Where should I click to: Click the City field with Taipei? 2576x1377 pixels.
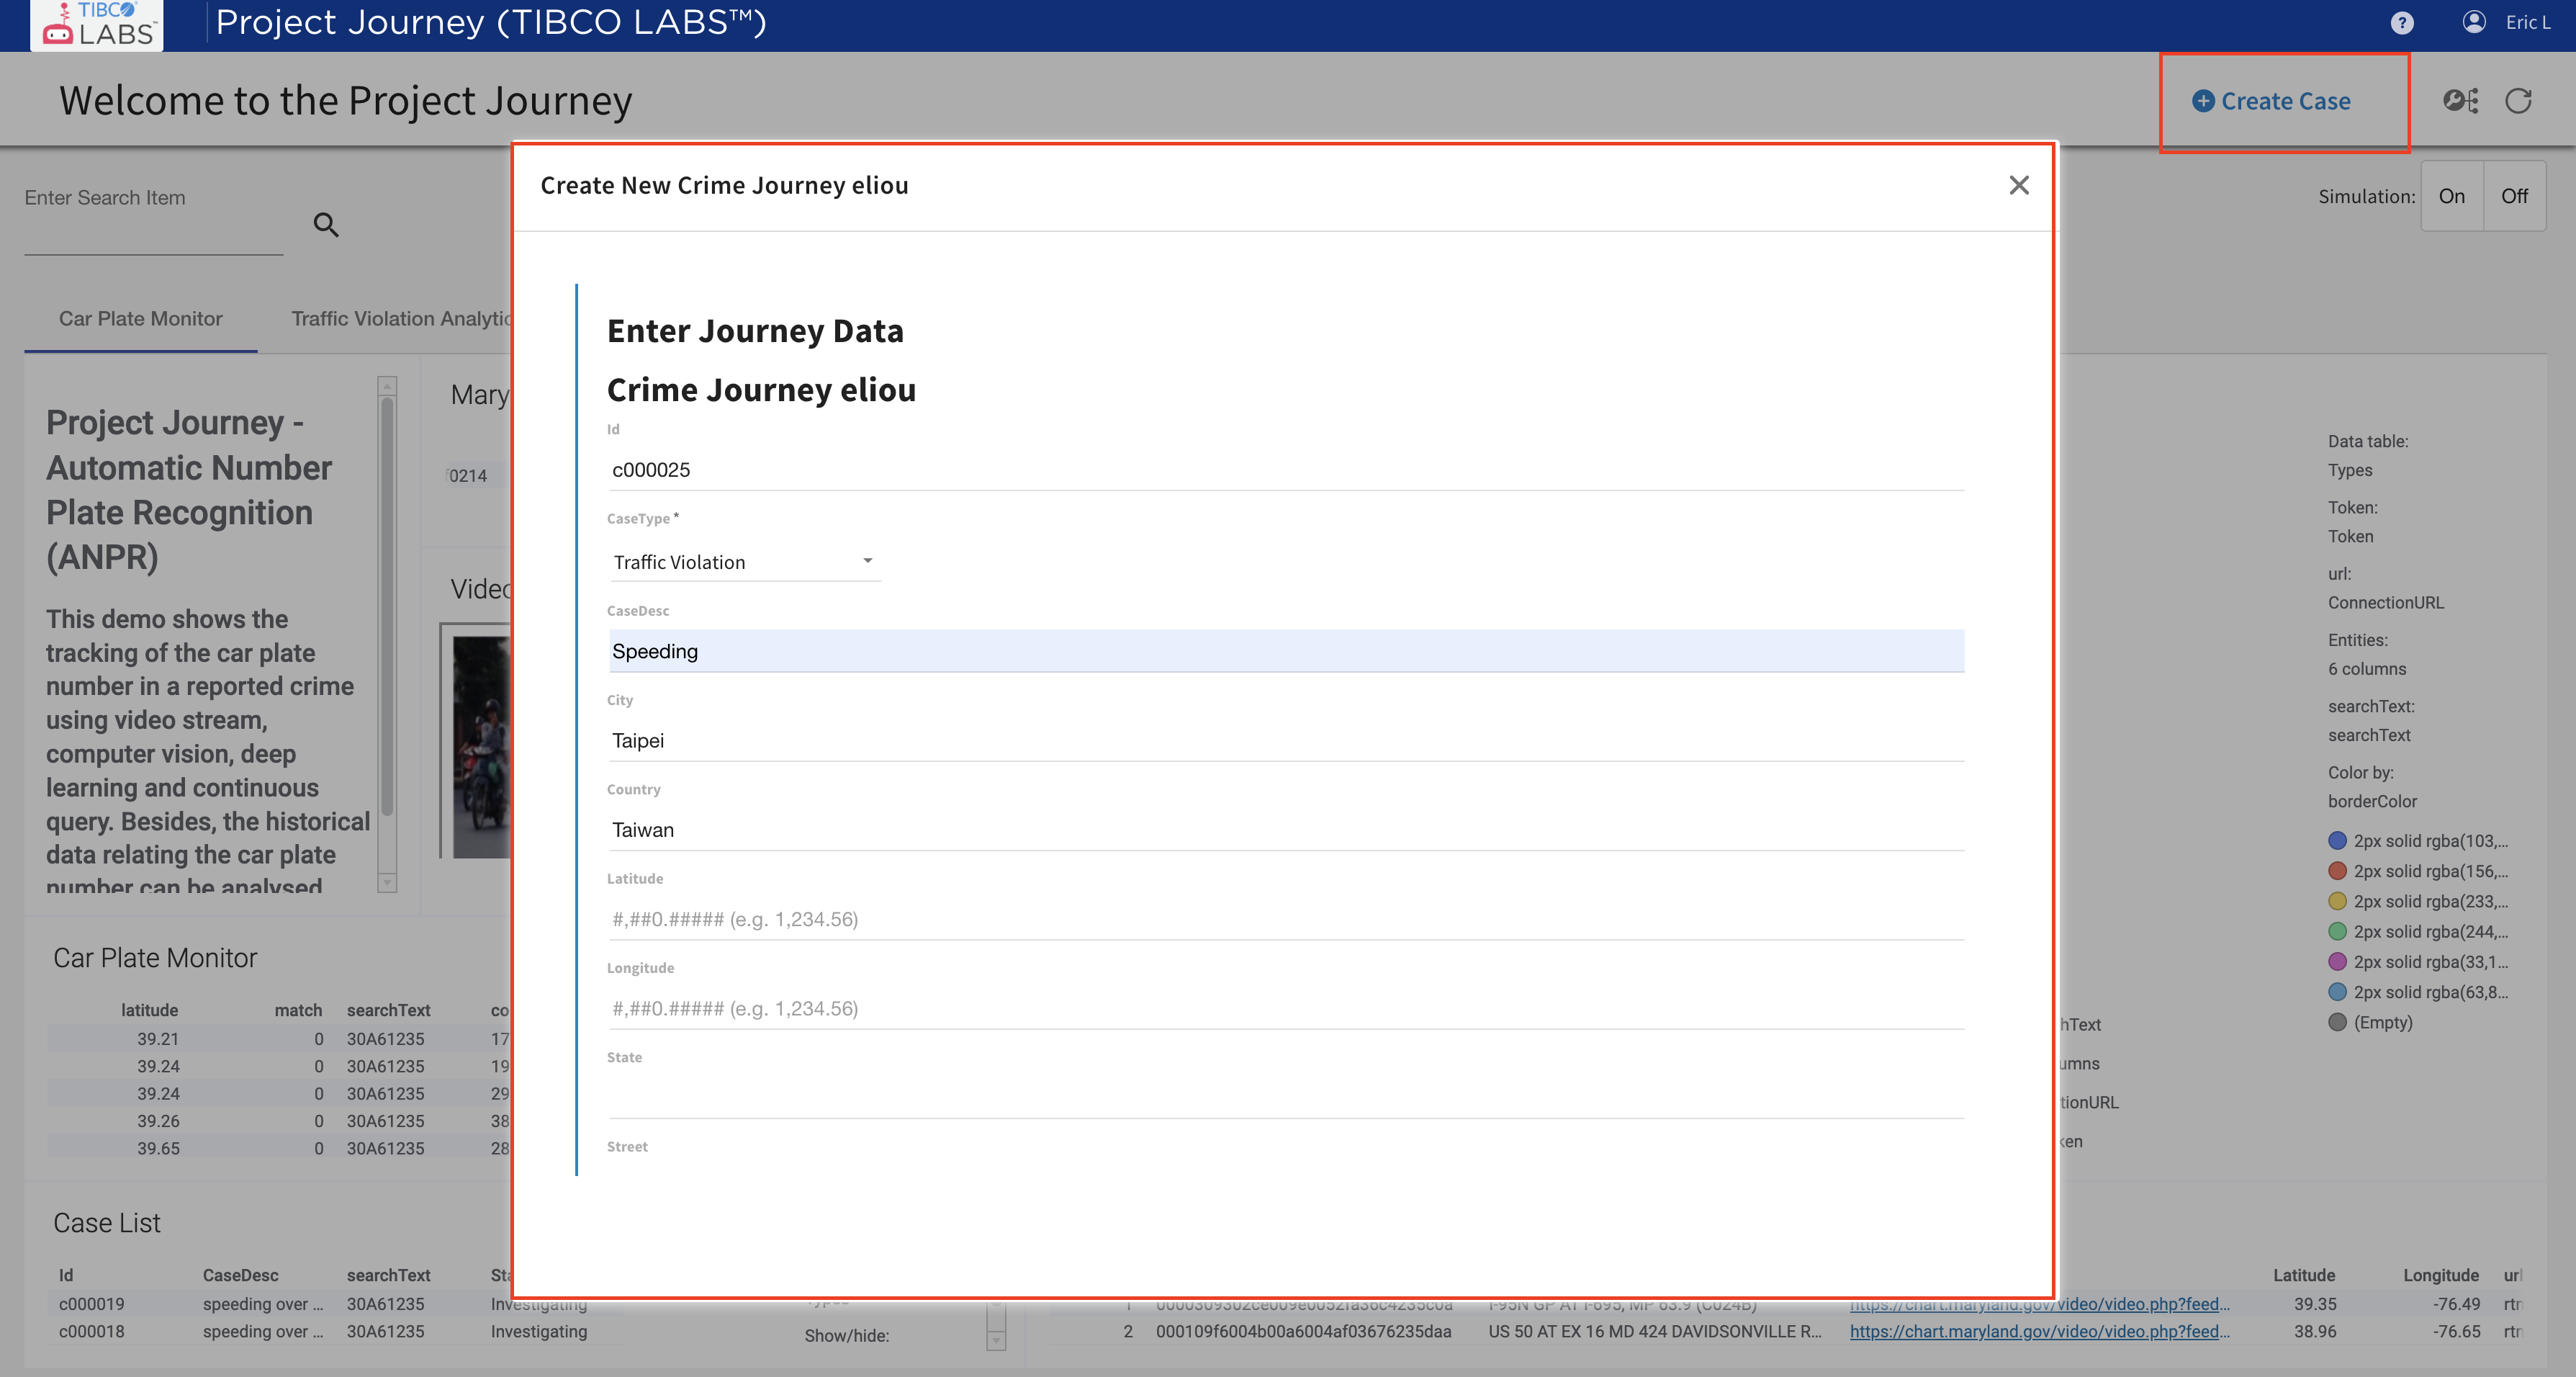(1286, 741)
